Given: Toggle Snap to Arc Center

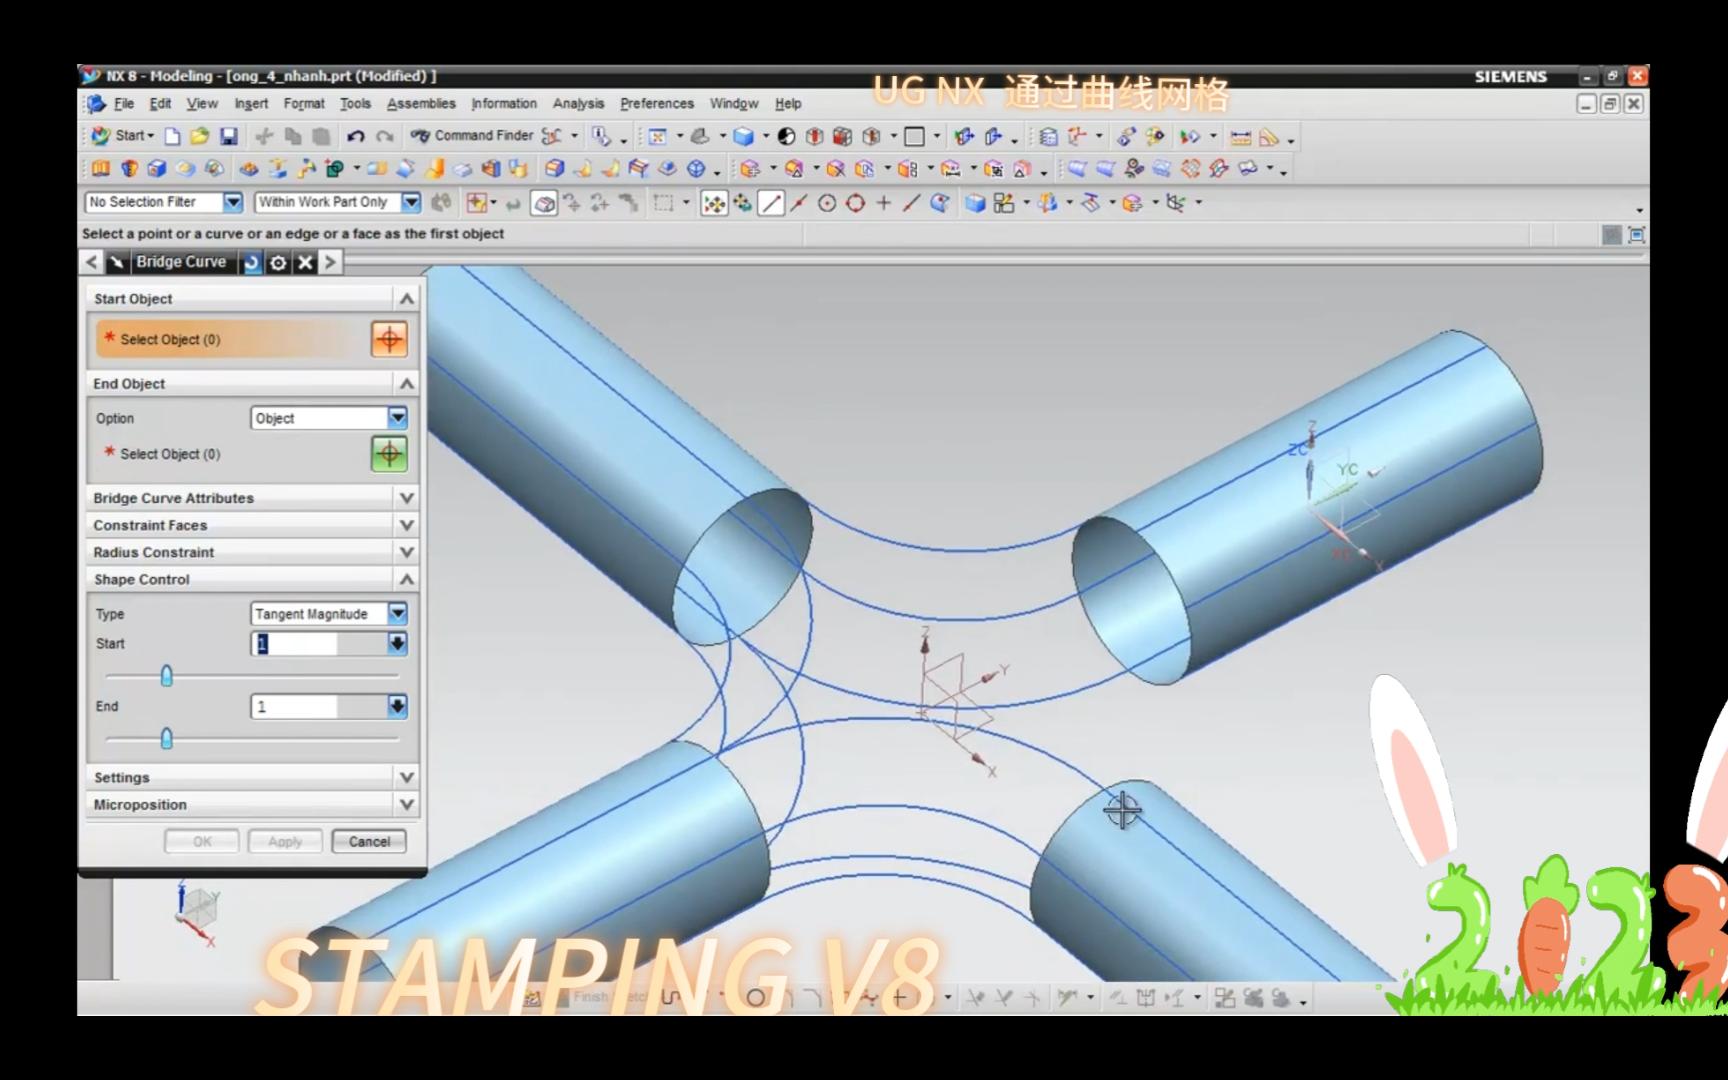Looking at the screenshot, I should coord(827,203).
